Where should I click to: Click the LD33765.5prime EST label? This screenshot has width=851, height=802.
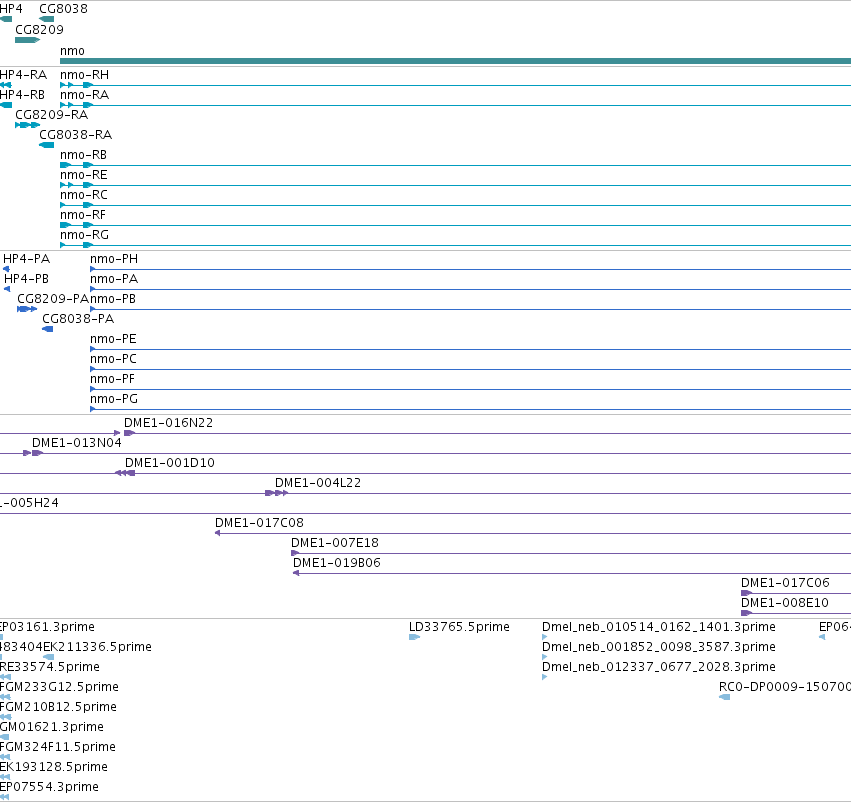click(x=459, y=627)
